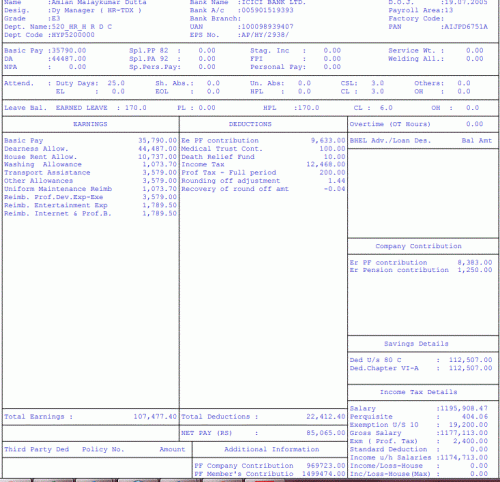
Task: Select the UAN number '100098939407'
Action: (267, 27)
